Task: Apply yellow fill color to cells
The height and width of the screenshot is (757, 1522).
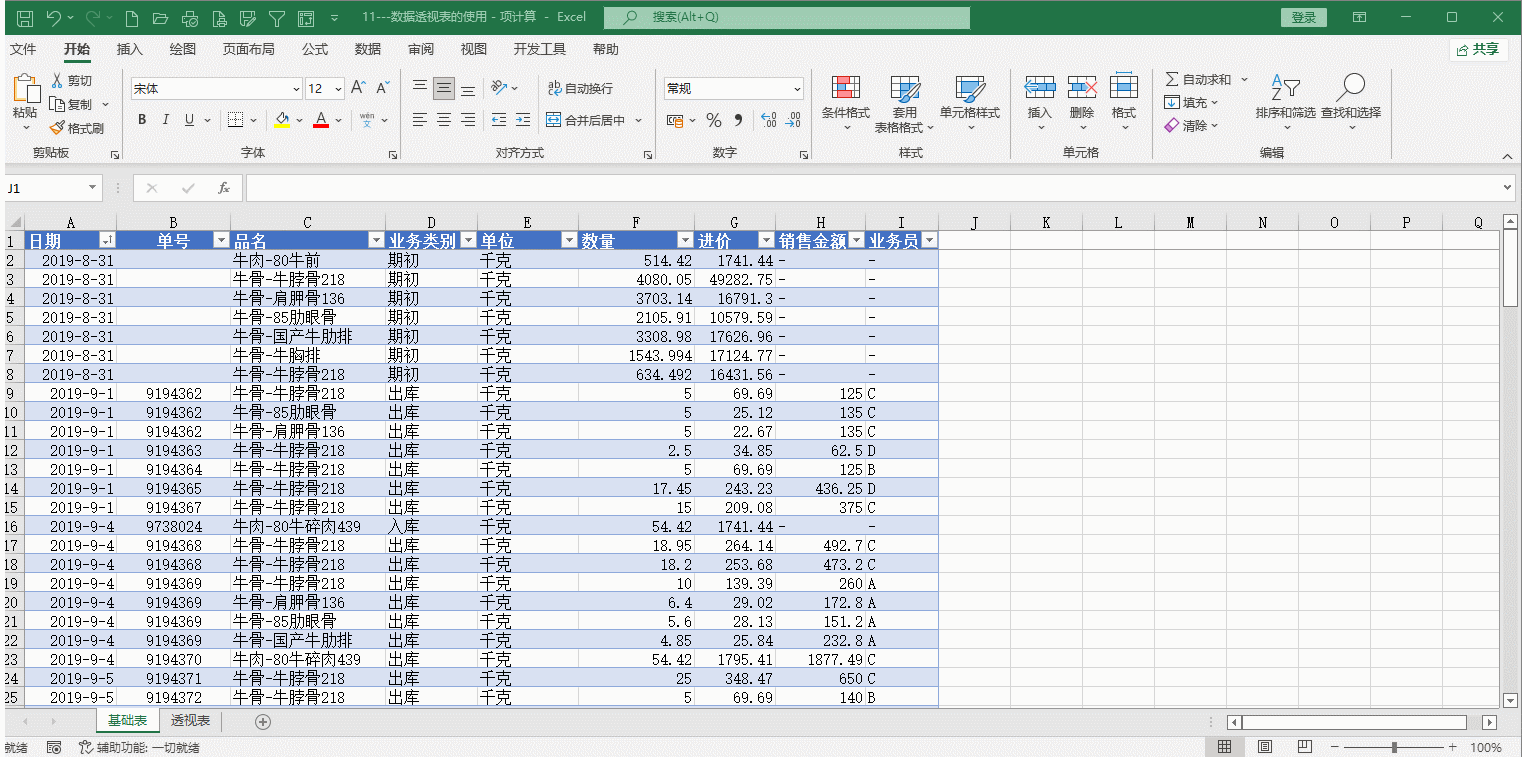Action: click(282, 120)
